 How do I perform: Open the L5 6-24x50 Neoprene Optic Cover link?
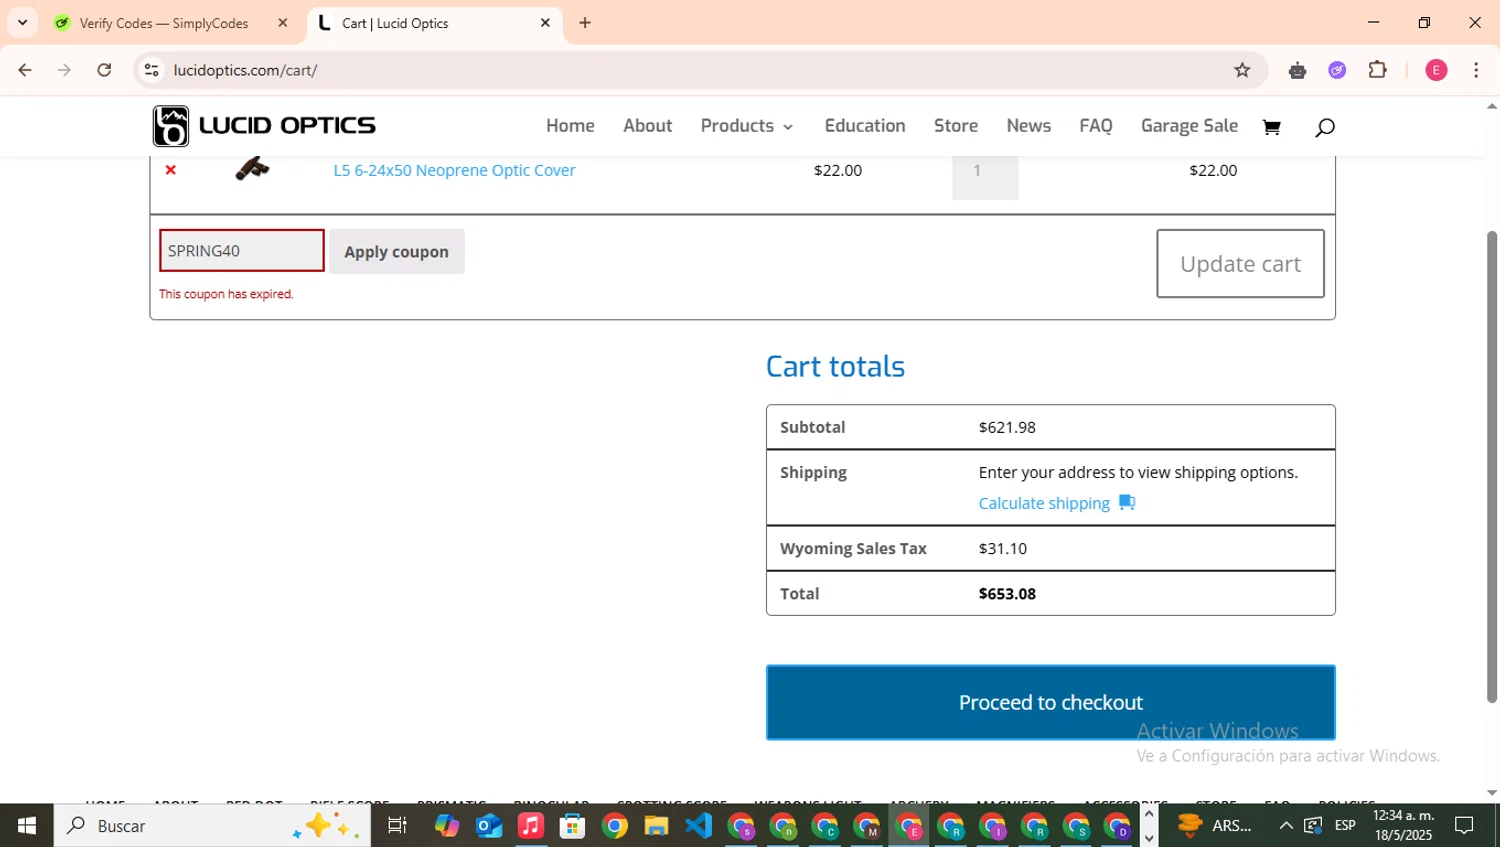[x=454, y=170]
